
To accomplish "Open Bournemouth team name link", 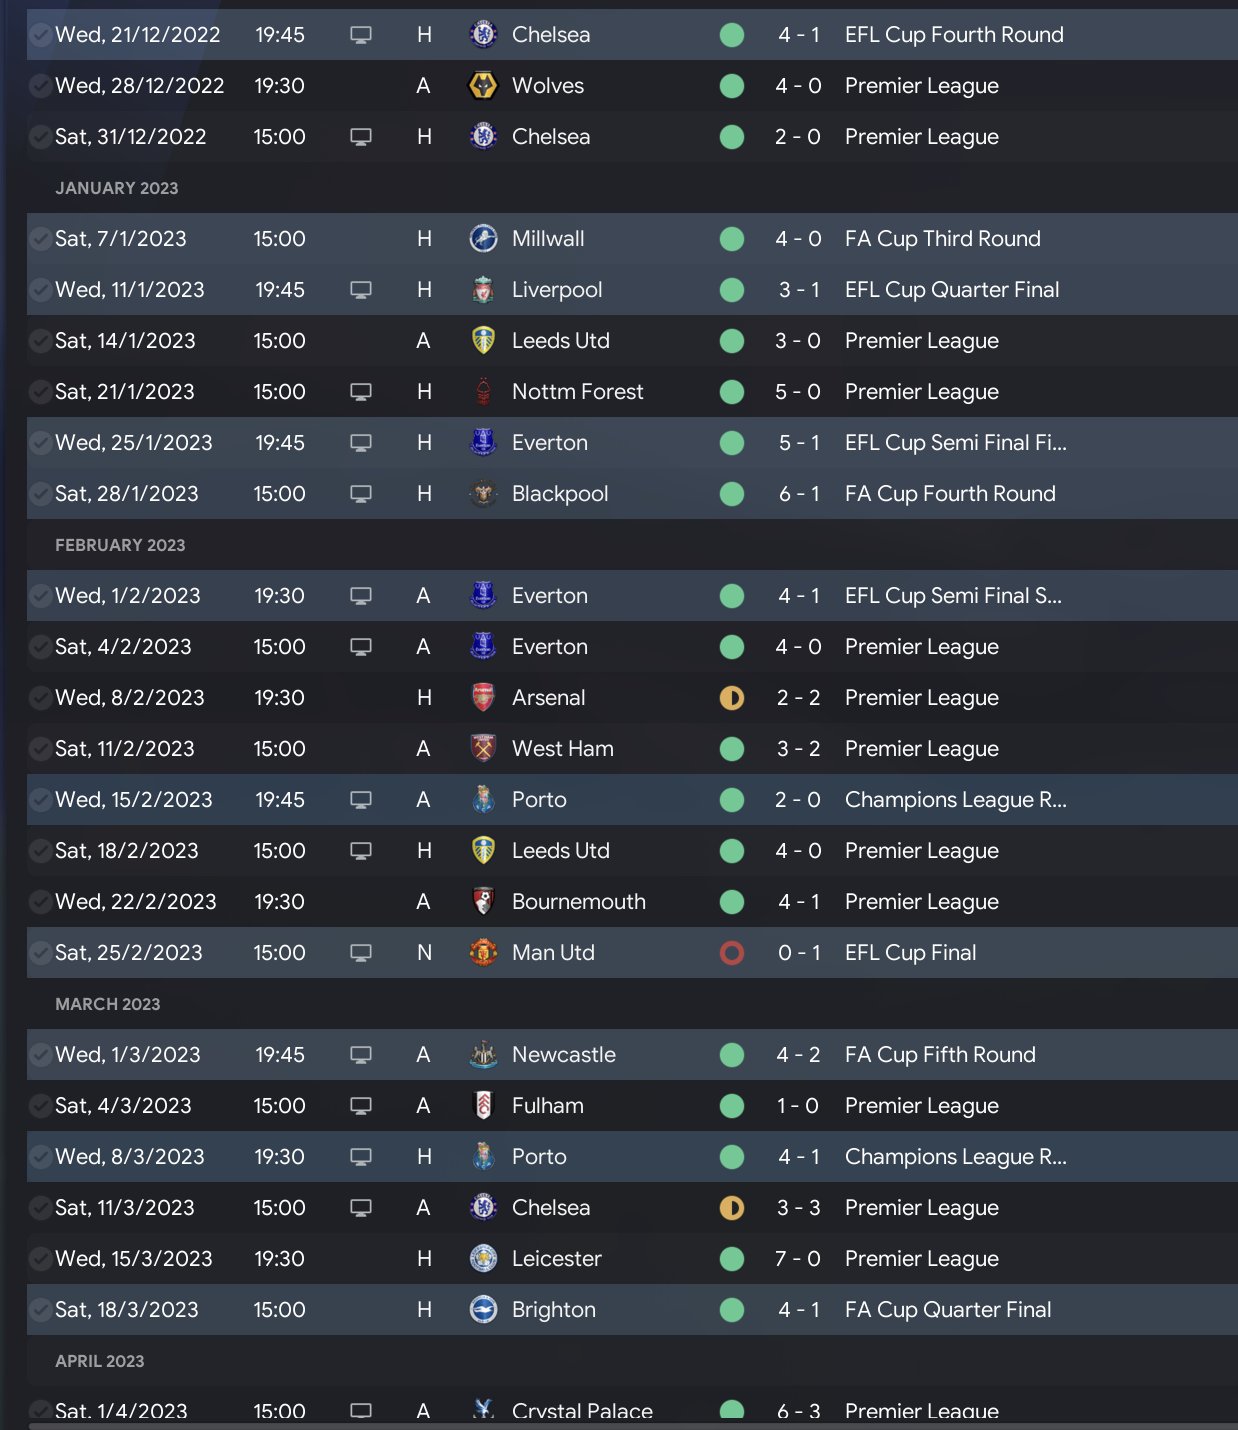I will click(x=578, y=902).
